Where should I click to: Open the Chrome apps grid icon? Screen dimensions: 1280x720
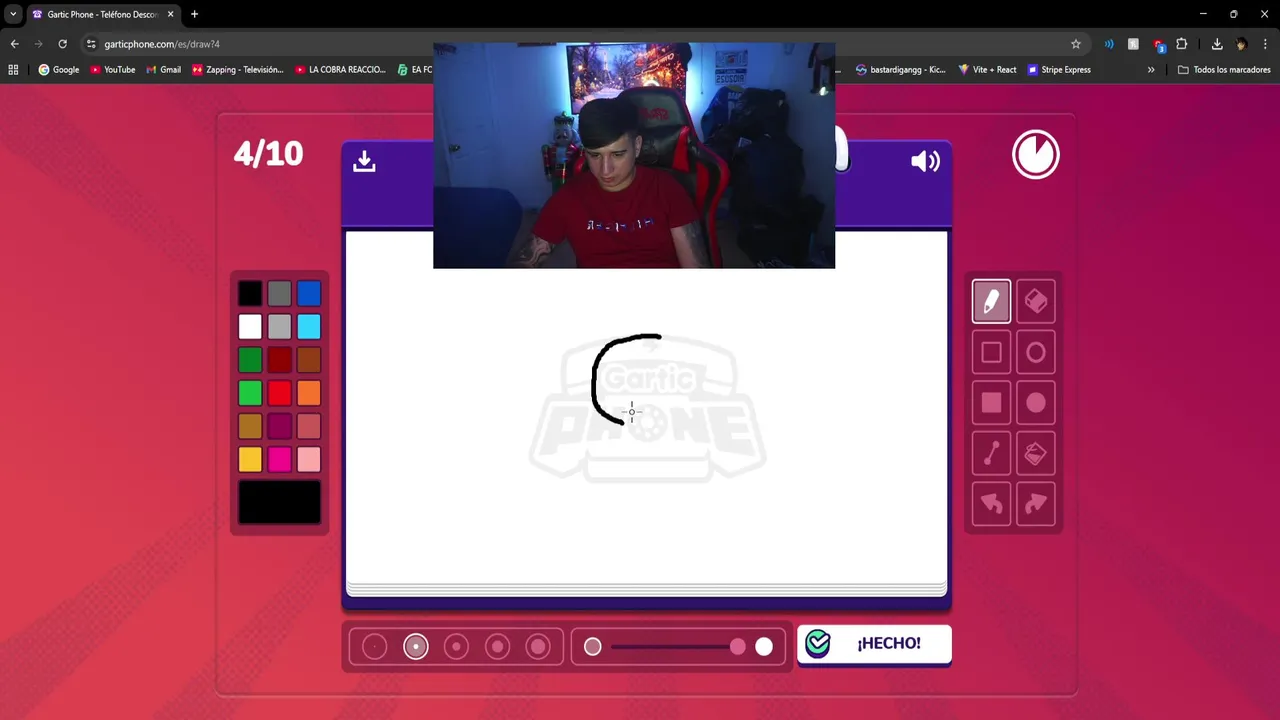pyautogui.click(x=13, y=70)
